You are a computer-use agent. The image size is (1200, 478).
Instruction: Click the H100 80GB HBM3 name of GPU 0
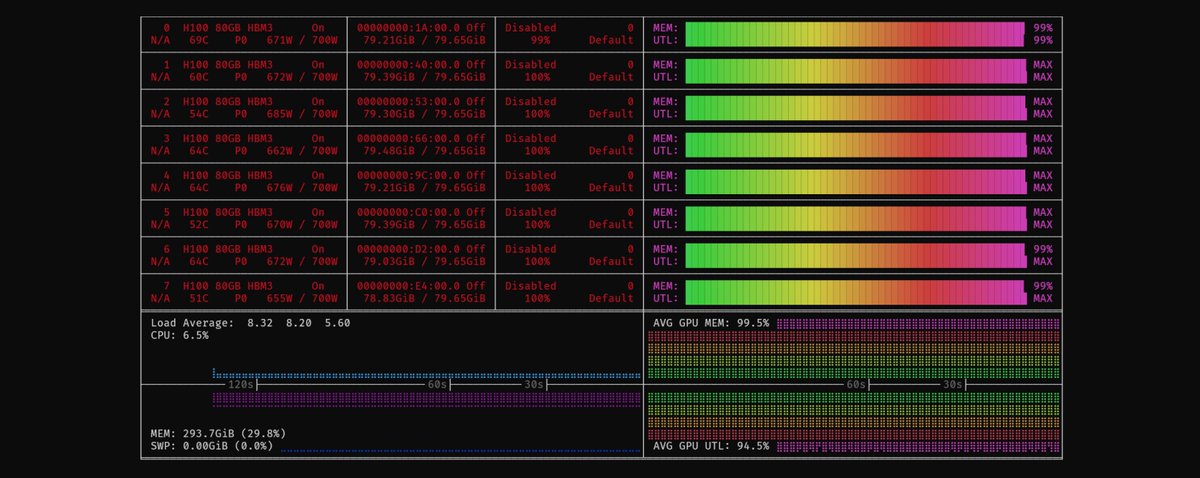pyautogui.click(x=228, y=28)
